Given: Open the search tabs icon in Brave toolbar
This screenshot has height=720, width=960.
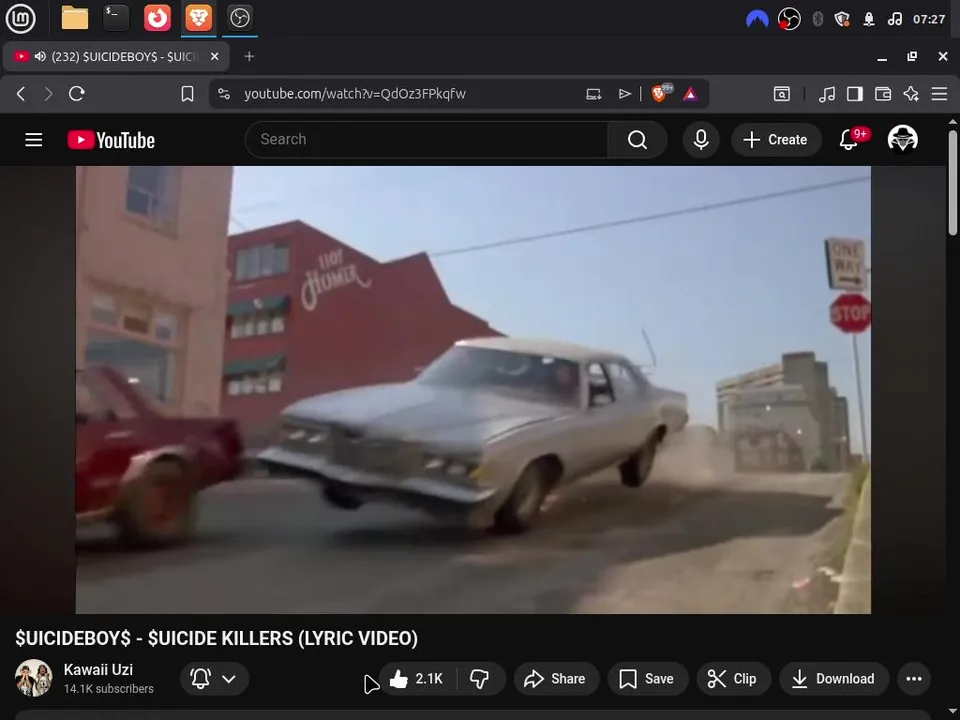Looking at the screenshot, I should tap(781, 94).
